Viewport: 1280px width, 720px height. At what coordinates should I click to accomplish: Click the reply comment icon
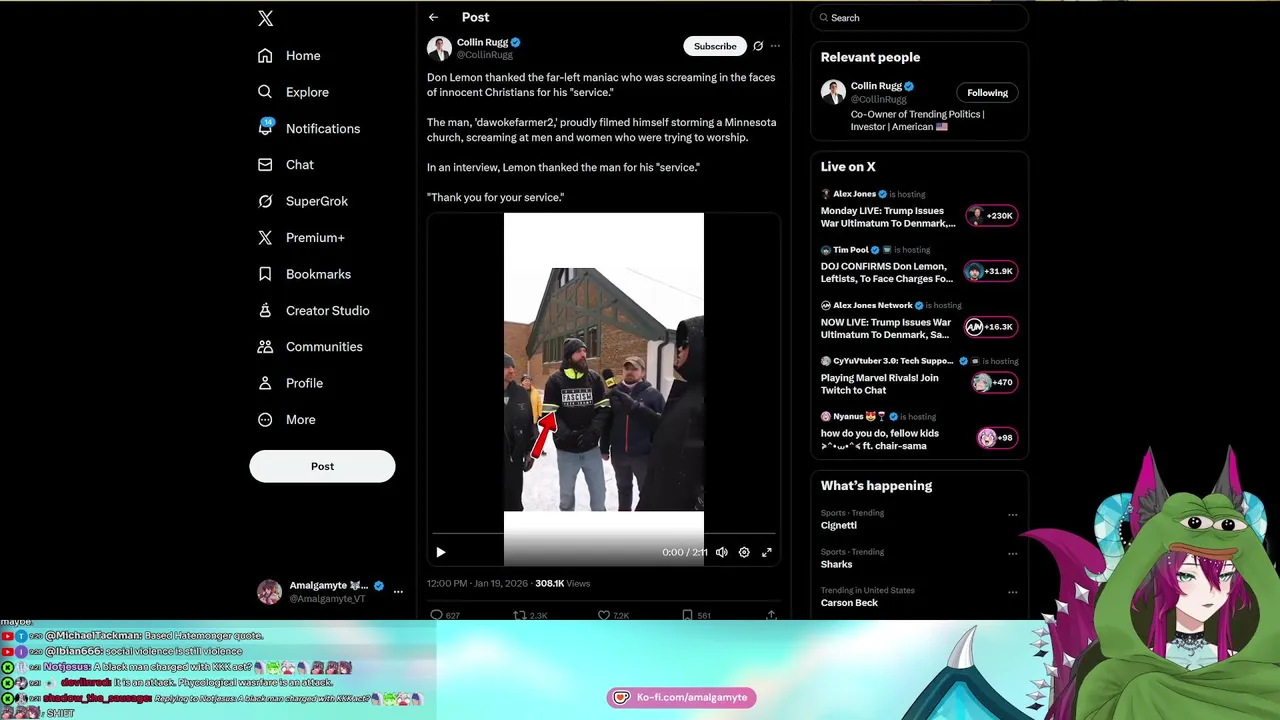pyautogui.click(x=436, y=615)
